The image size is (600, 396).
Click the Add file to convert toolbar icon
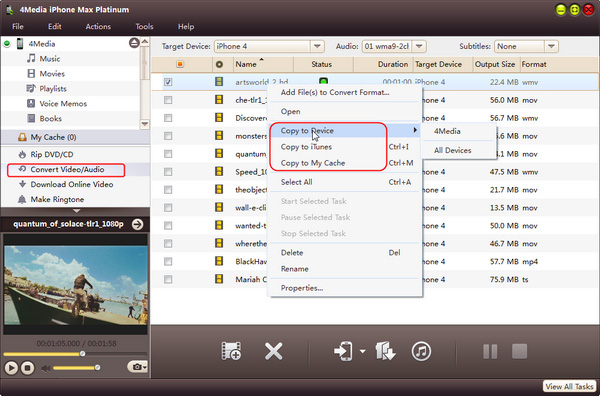click(231, 351)
